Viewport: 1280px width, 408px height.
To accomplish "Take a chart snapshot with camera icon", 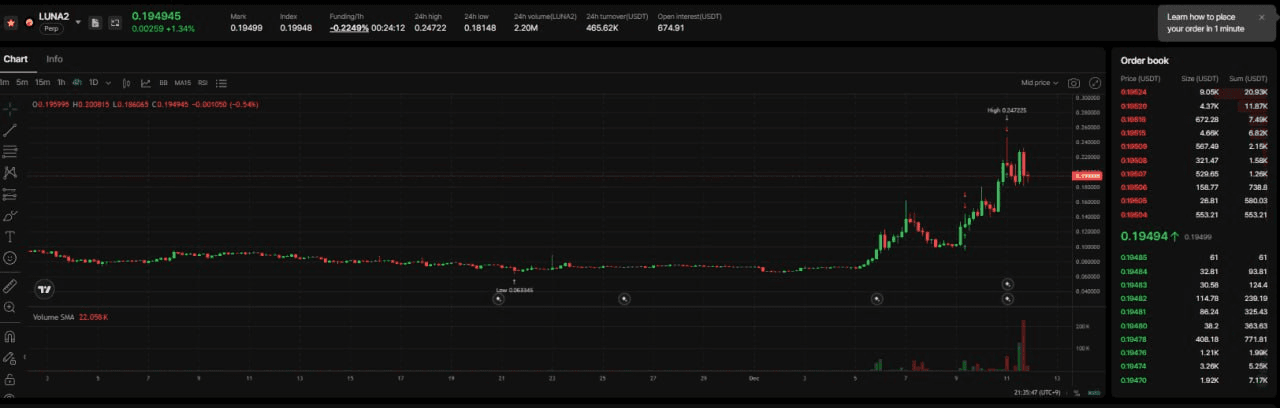I will [1074, 83].
